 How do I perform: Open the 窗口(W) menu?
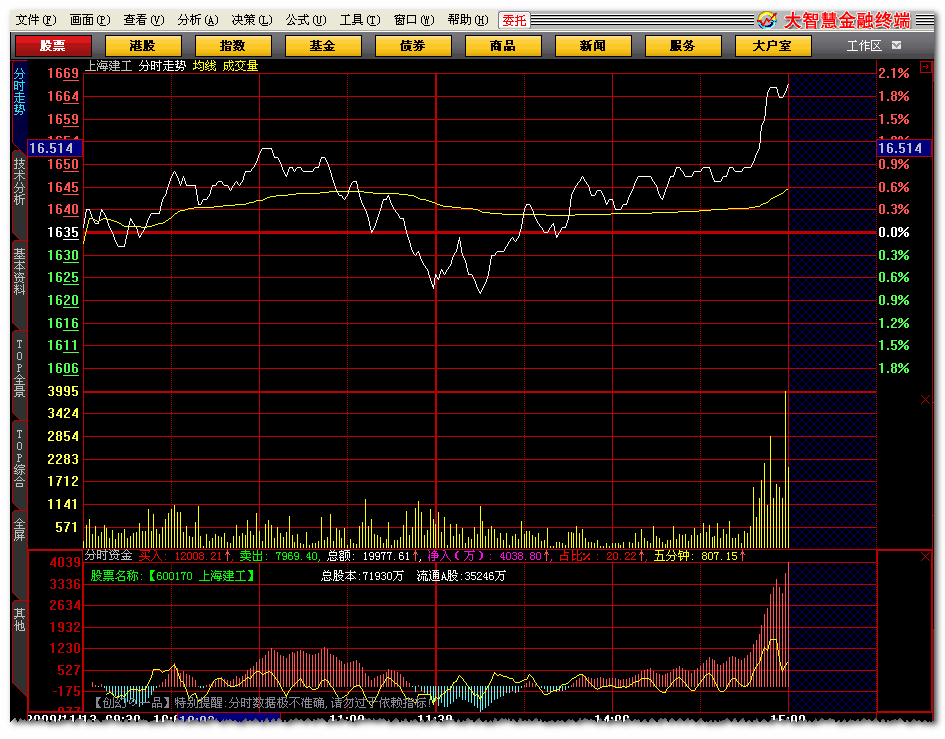[x=414, y=20]
